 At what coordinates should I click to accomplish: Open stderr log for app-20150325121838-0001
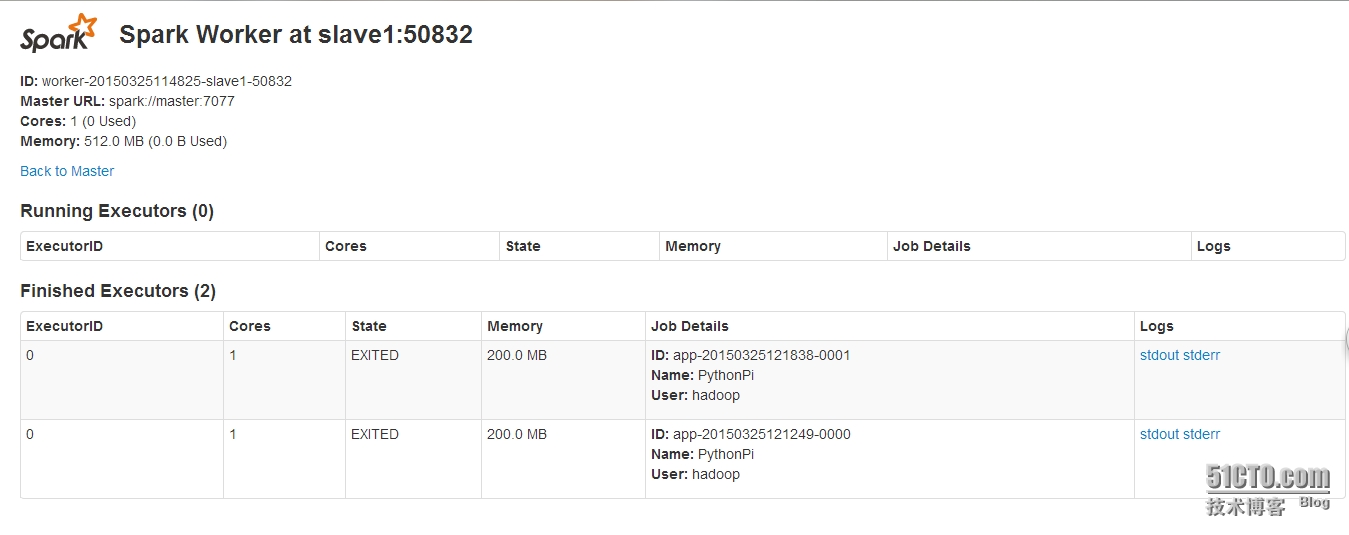pos(1201,355)
